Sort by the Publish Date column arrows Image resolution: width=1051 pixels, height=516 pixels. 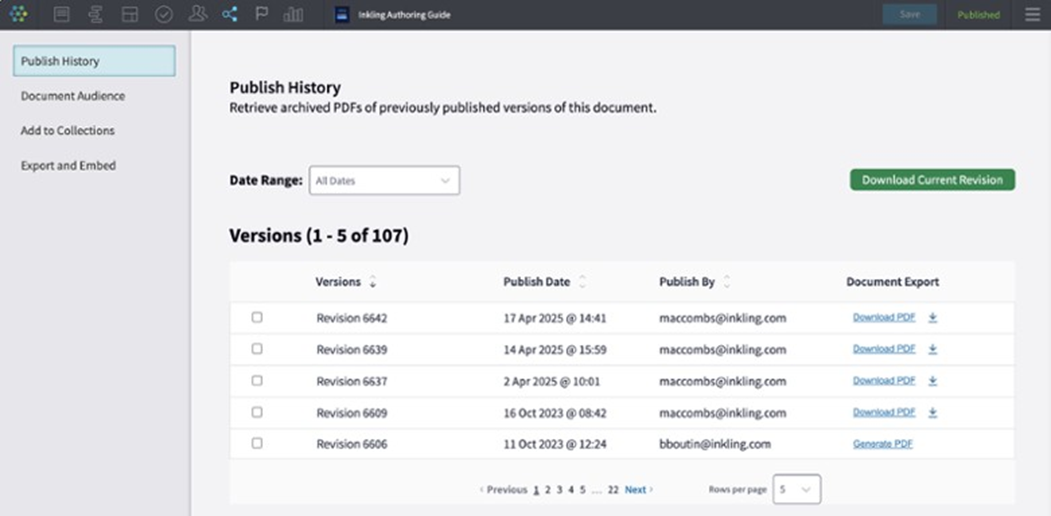point(583,282)
